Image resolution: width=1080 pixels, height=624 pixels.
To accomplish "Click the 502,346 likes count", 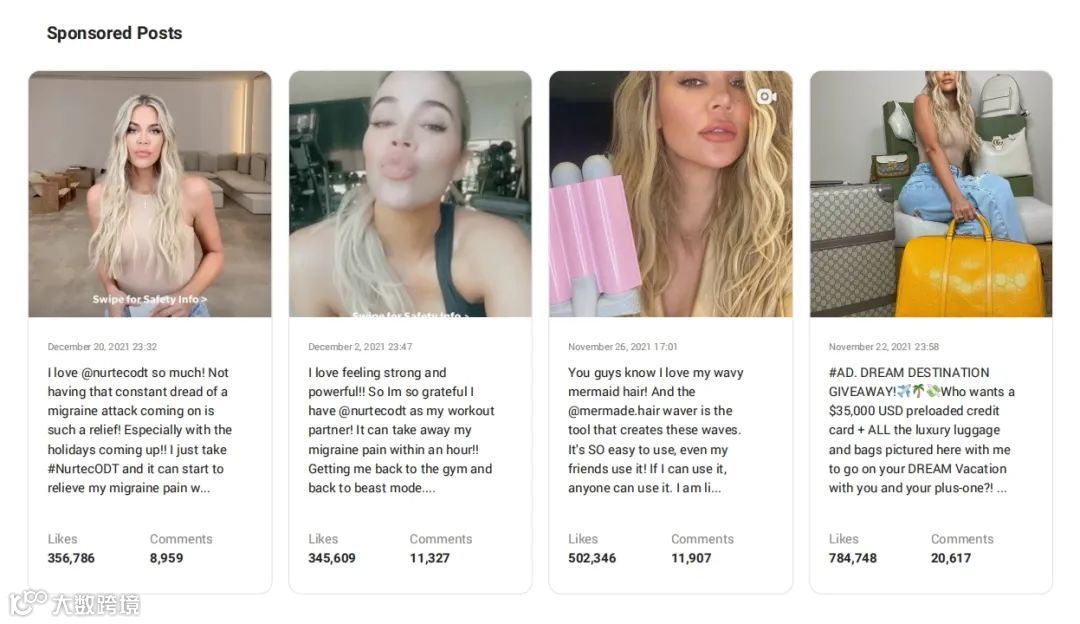I will click(592, 558).
